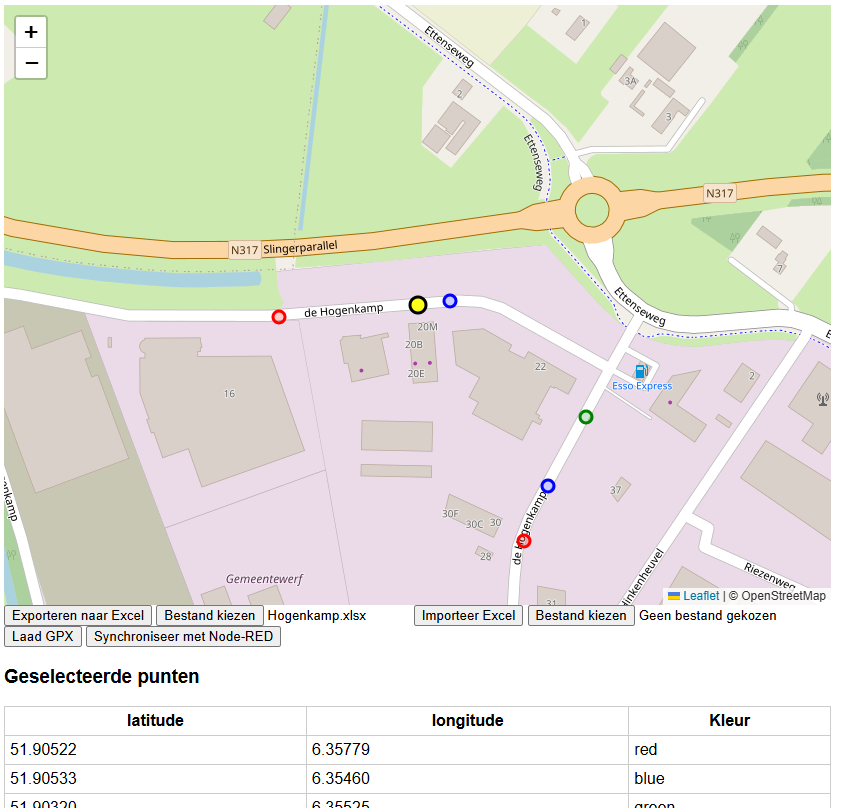The width and height of the screenshot is (841, 808).
Task: Click the blue marker beside the yellow marker
Action: pyautogui.click(x=450, y=300)
